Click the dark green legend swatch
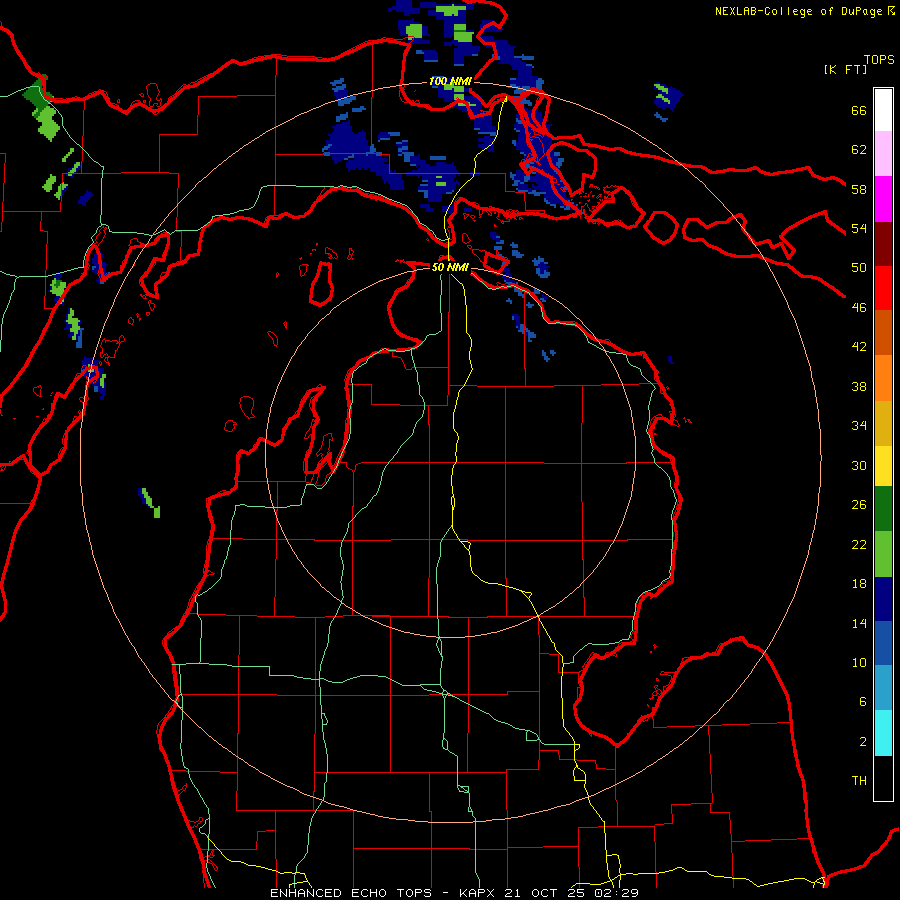Viewport: 900px width, 900px height. coord(883,509)
